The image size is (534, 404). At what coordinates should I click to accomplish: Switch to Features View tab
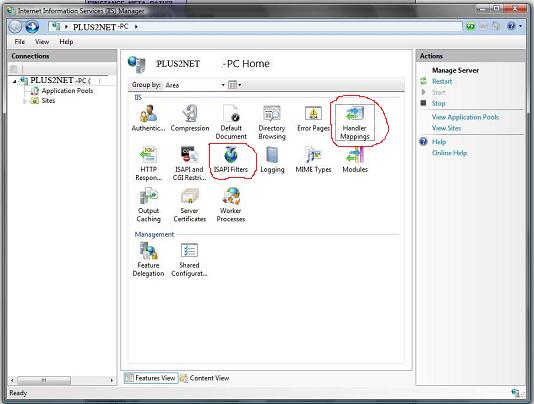tap(151, 378)
